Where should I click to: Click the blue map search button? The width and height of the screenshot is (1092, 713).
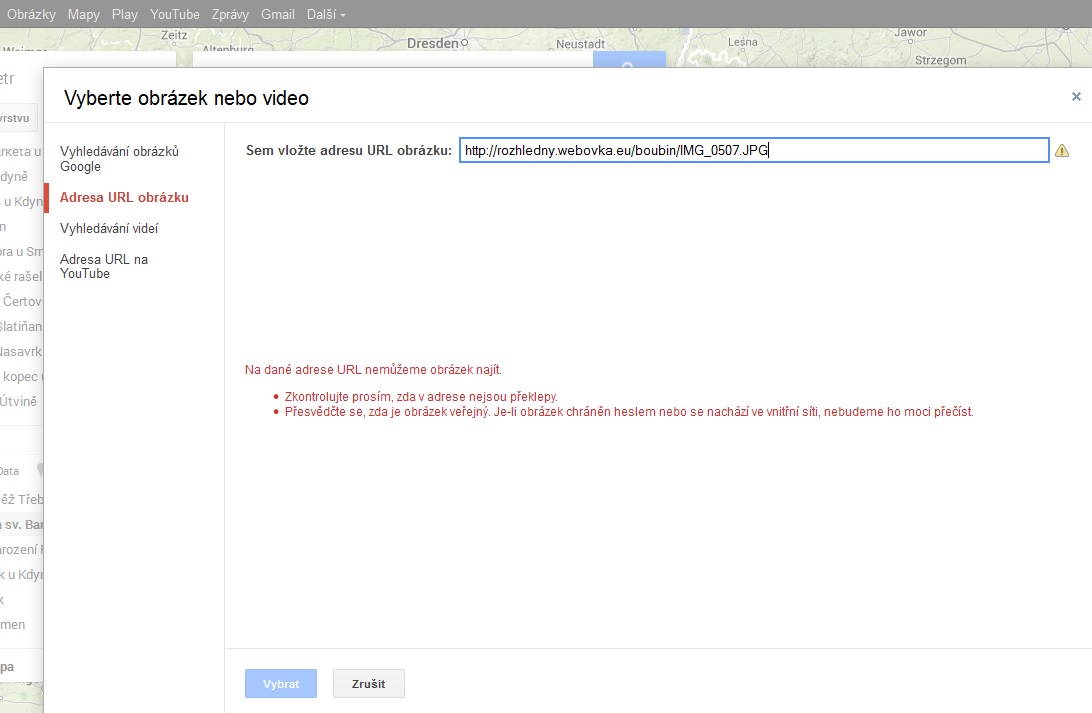tap(627, 60)
